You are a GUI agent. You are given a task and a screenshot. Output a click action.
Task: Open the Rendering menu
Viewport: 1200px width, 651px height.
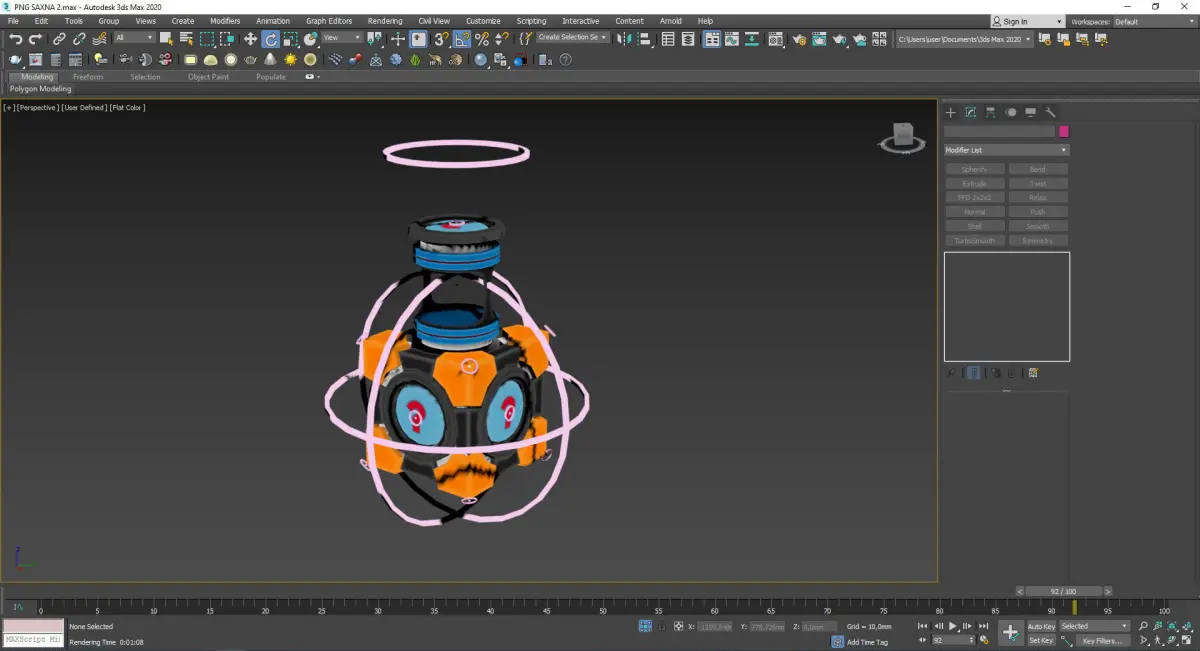385,21
